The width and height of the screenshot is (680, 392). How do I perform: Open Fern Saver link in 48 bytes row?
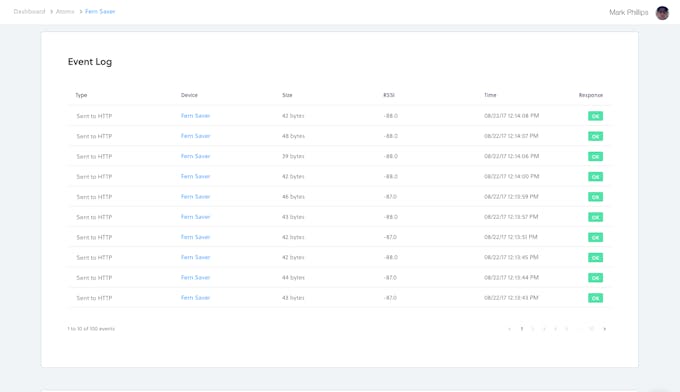click(x=195, y=136)
